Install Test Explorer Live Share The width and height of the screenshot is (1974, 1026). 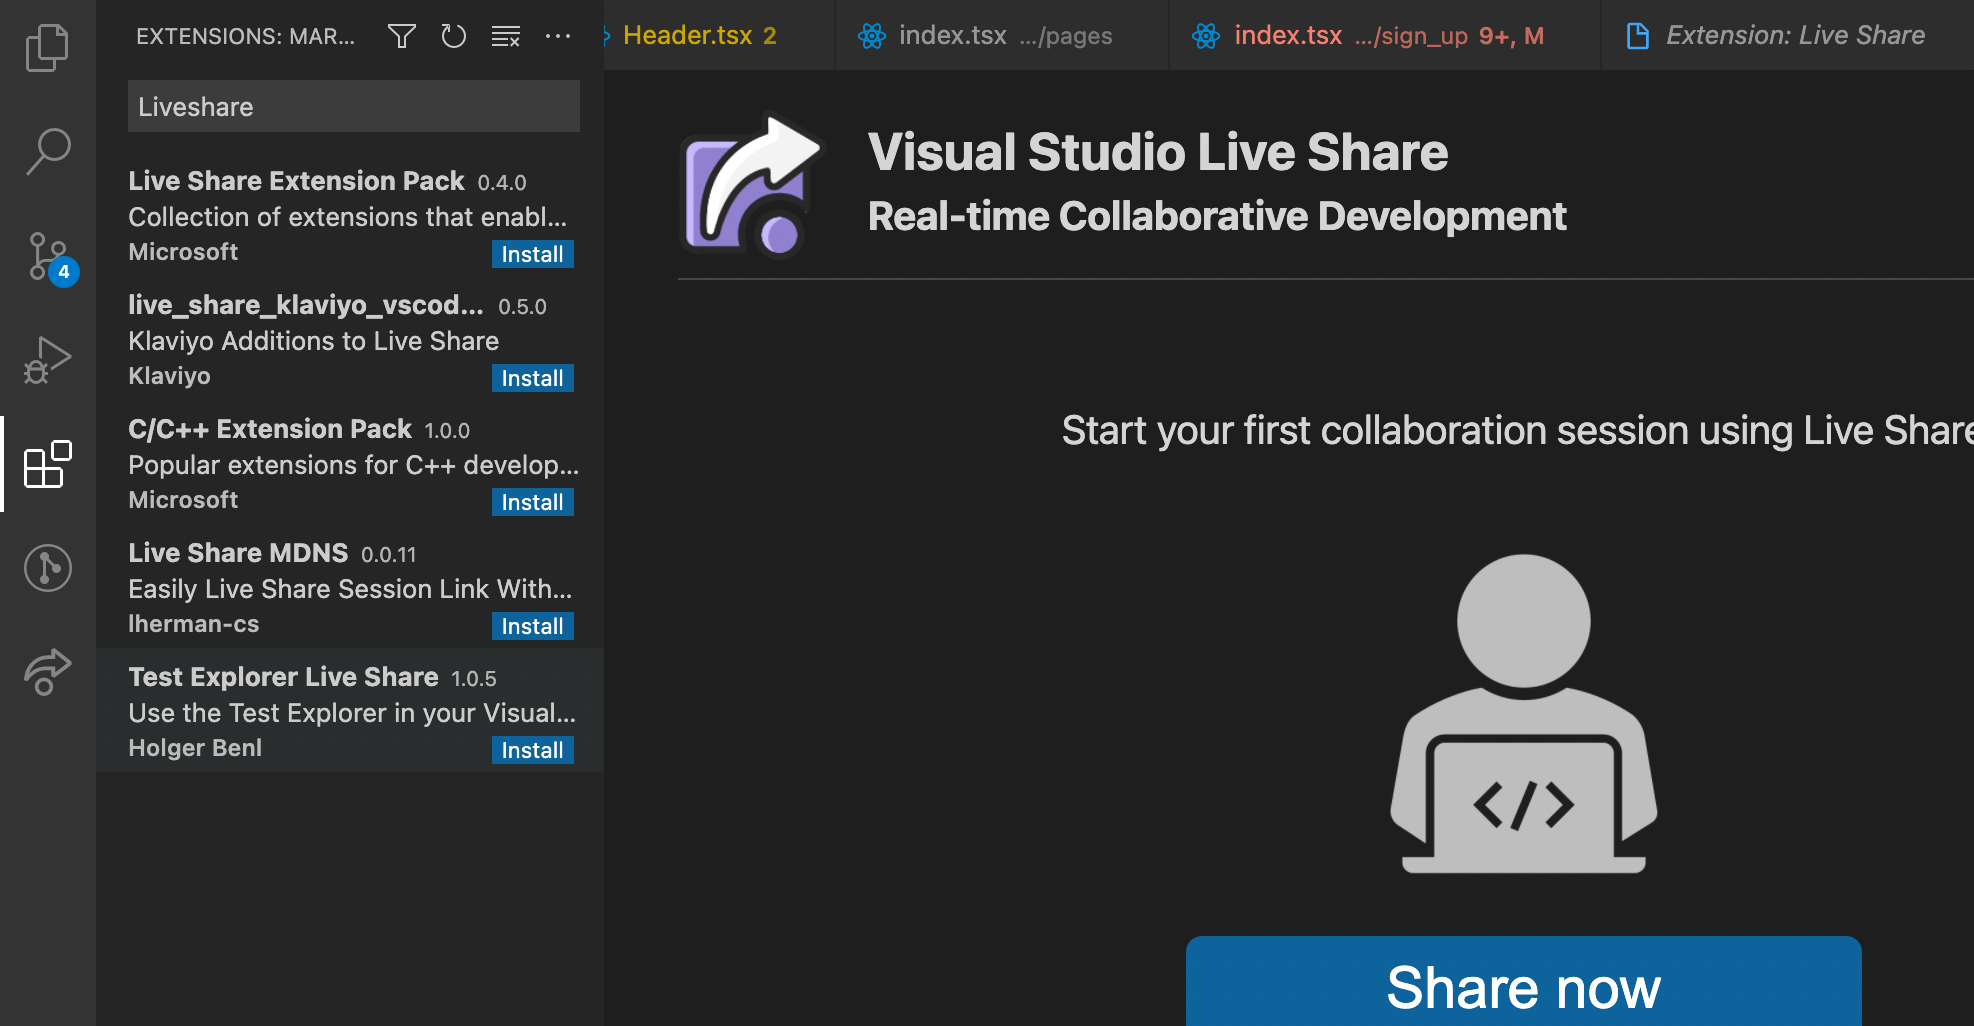tap(532, 750)
